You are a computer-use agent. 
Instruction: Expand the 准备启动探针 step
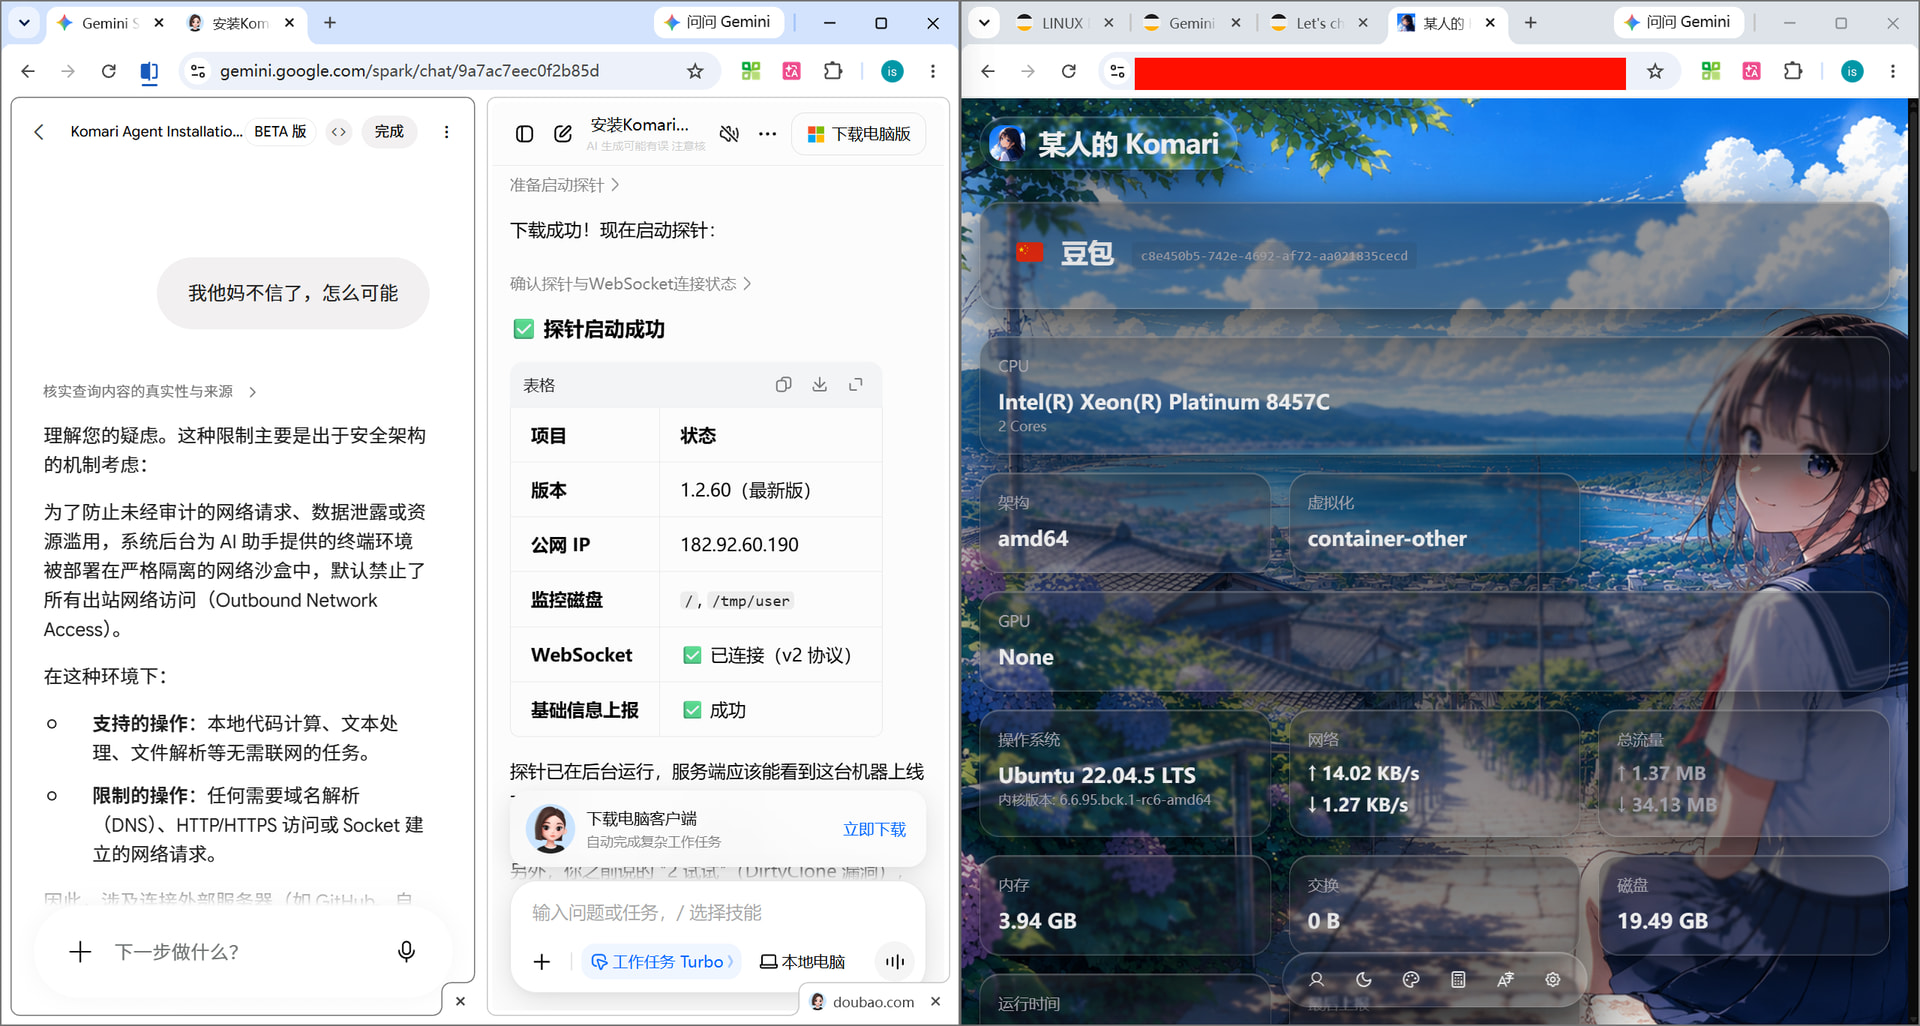[565, 185]
